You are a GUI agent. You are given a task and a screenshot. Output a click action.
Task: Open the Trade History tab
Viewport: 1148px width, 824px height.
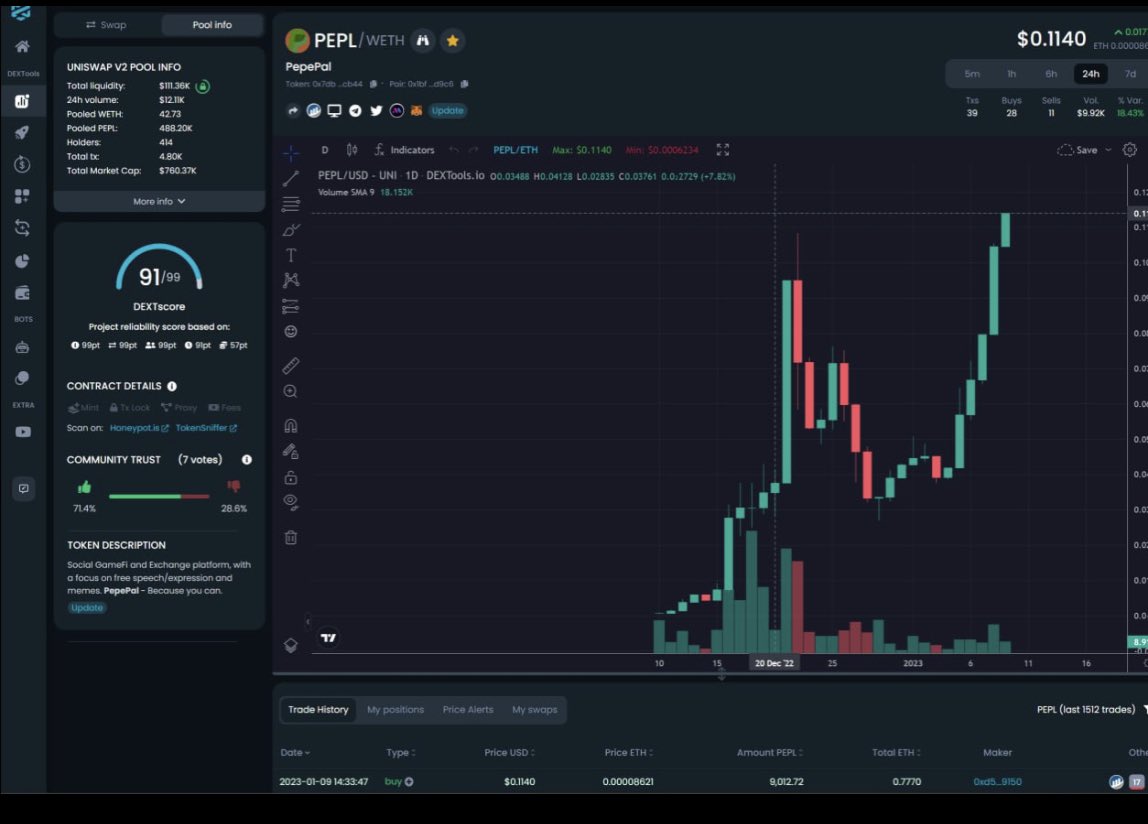(x=318, y=710)
